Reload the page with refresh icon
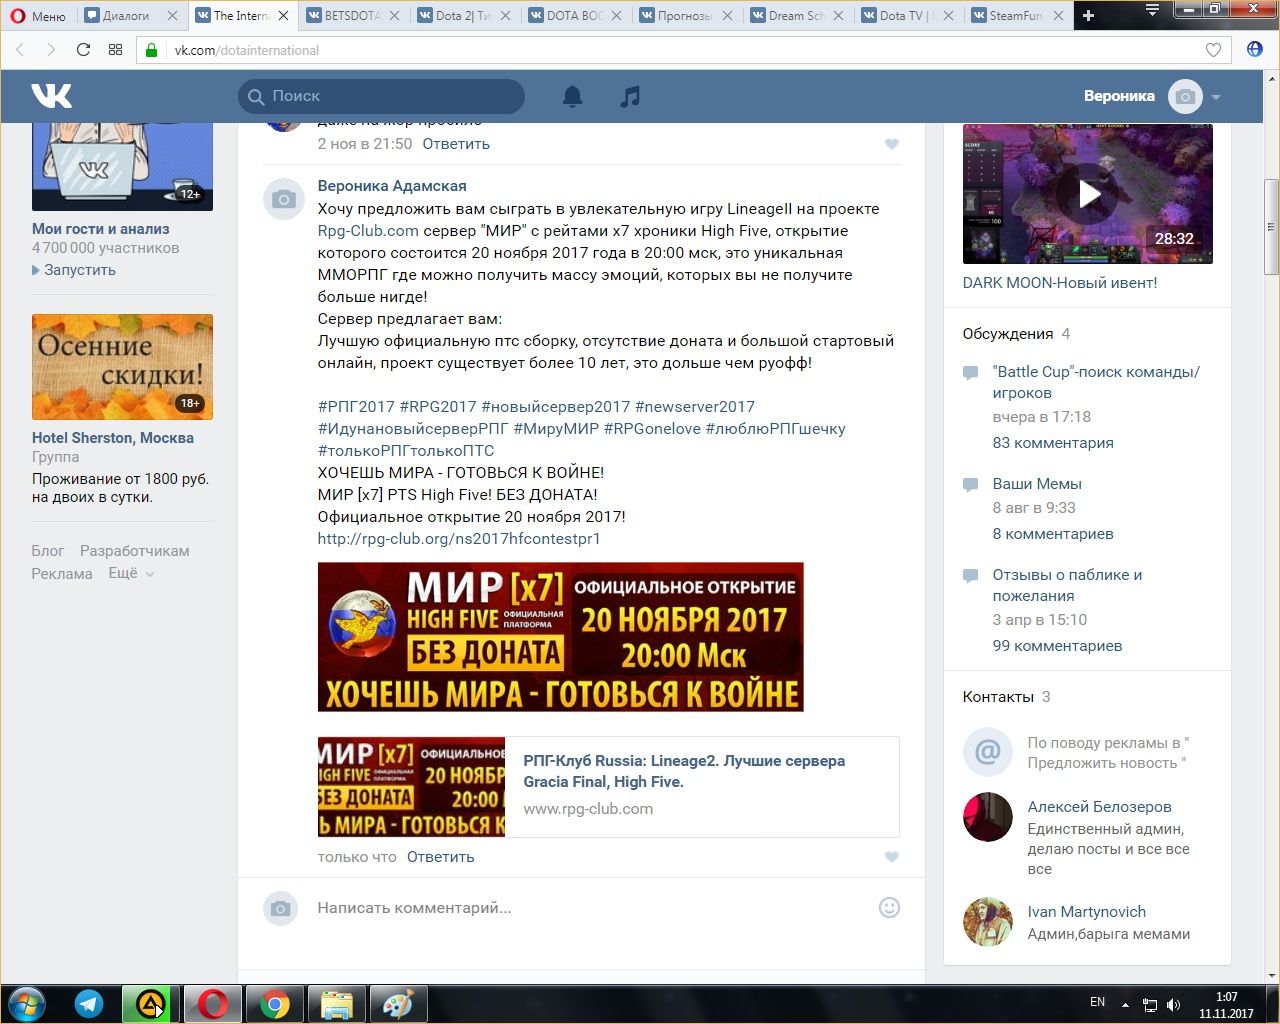 [83, 50]
